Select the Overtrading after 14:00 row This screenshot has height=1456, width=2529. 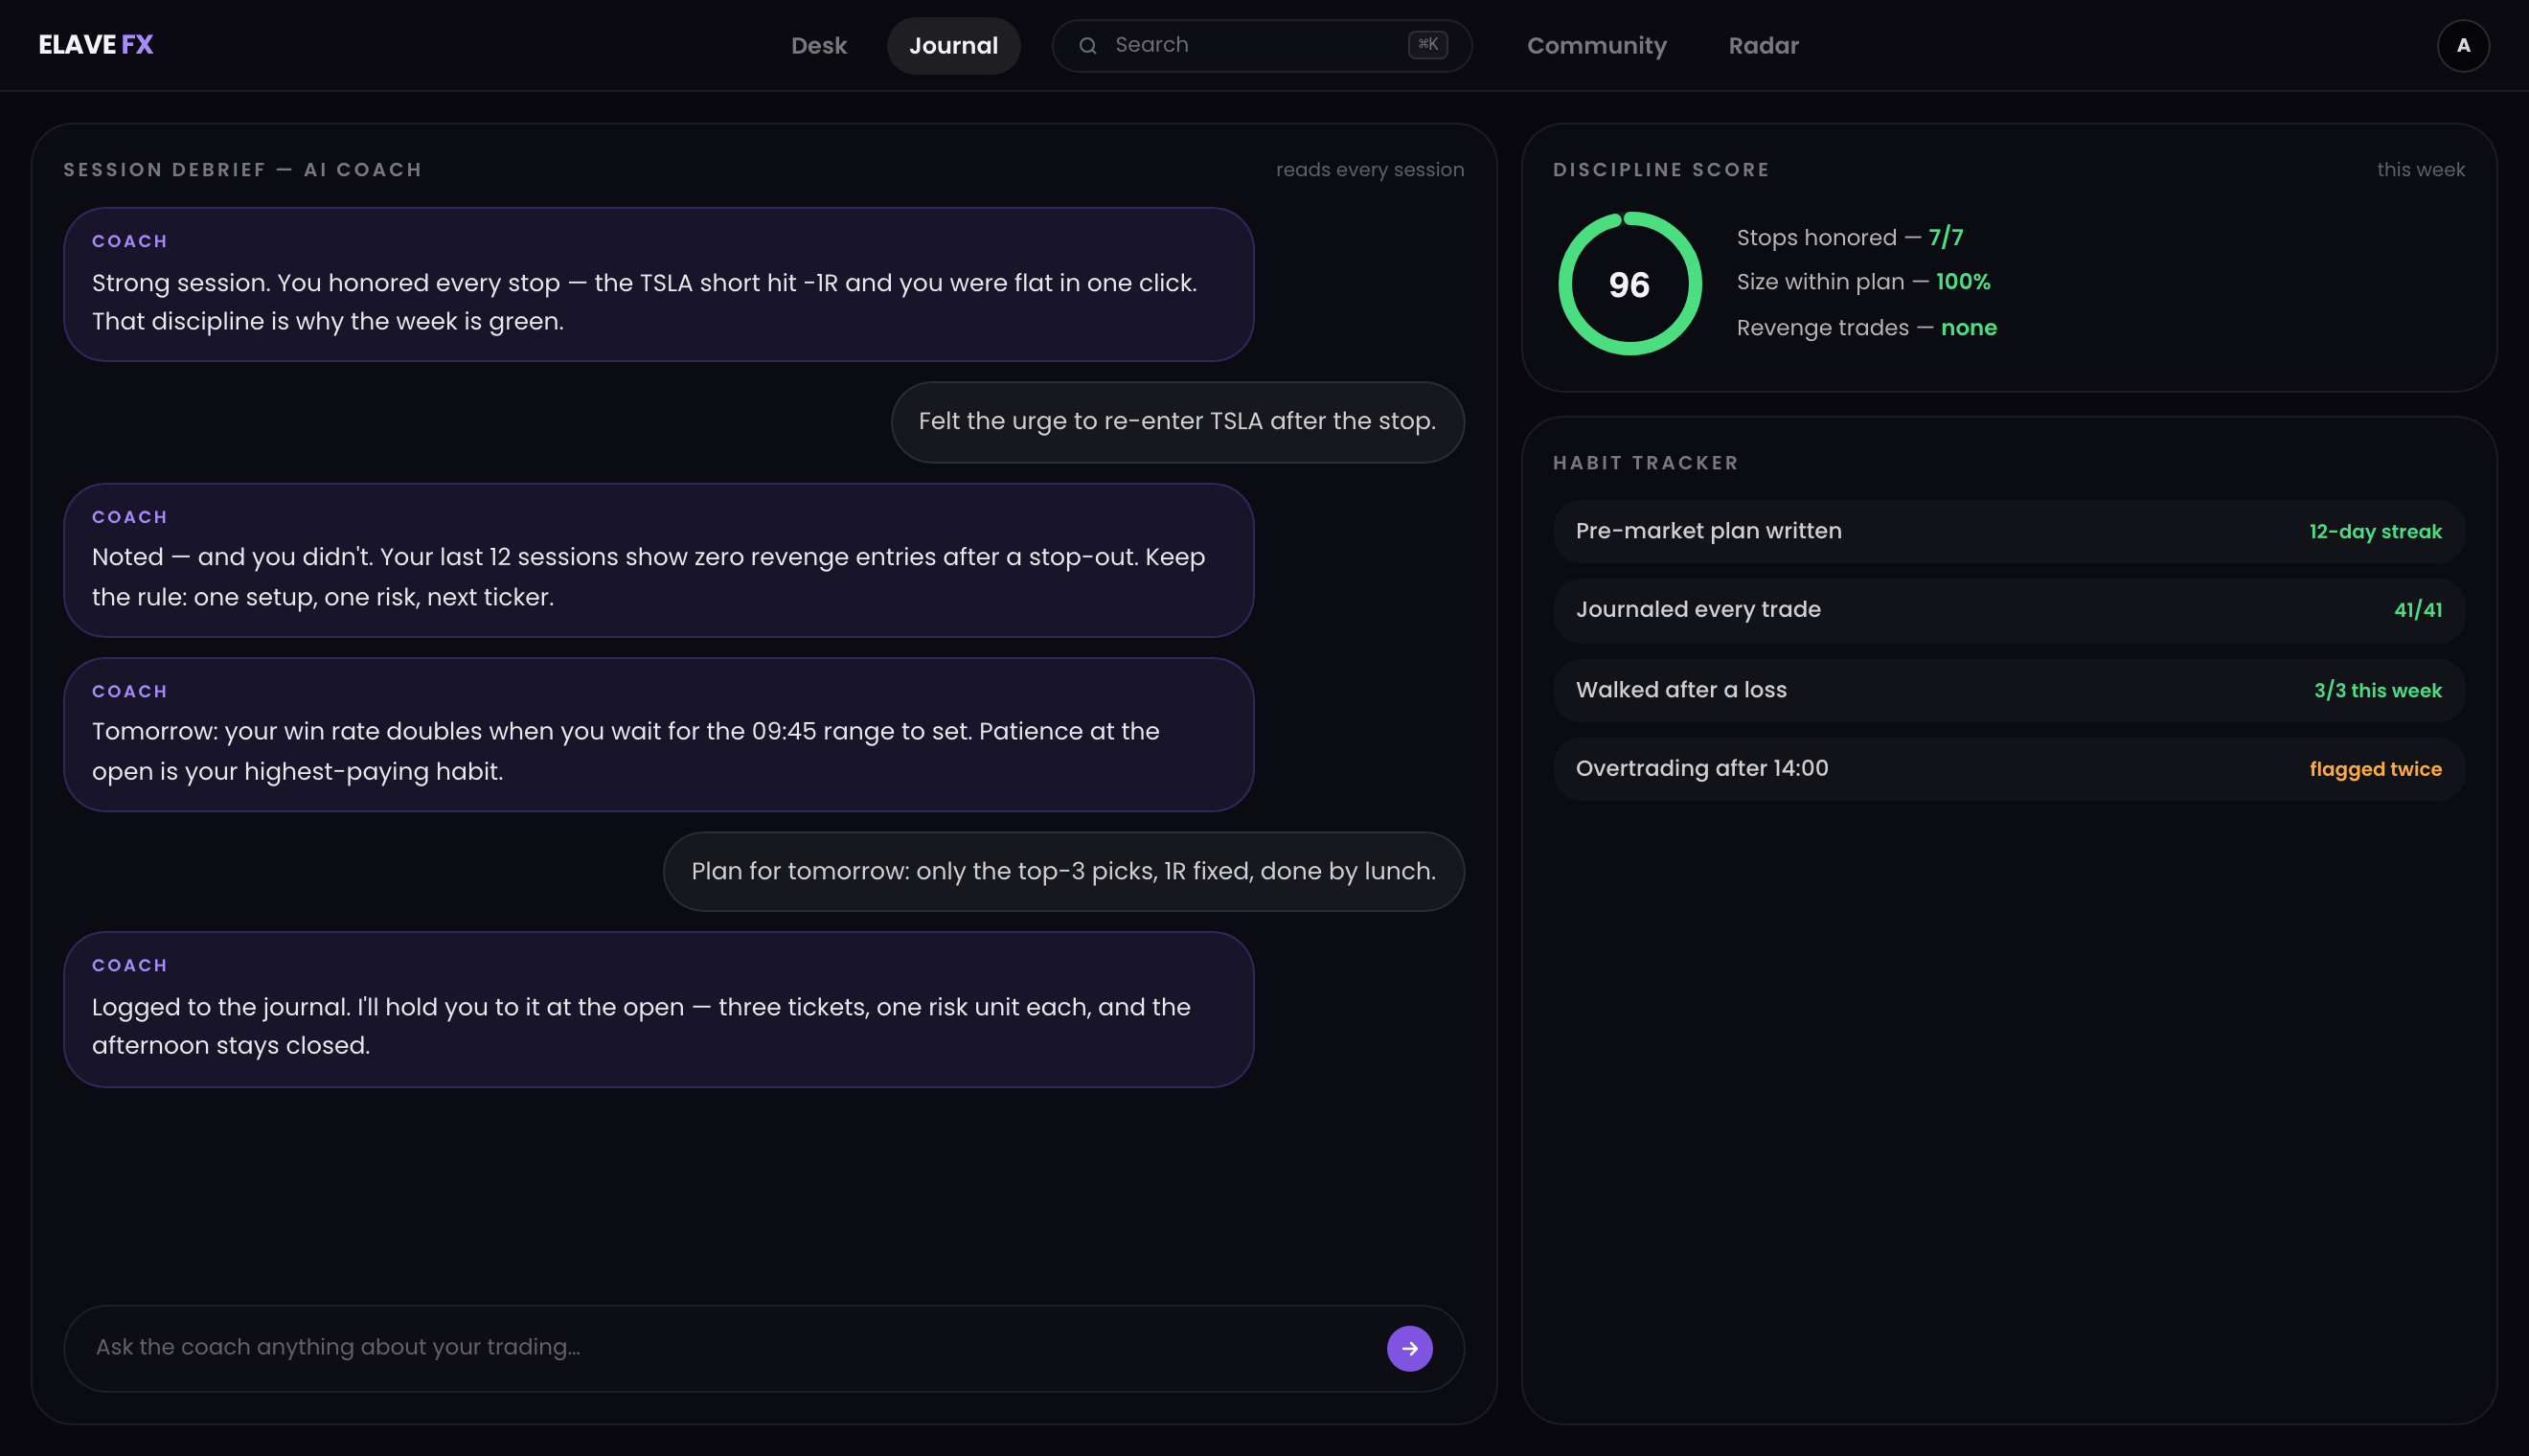(x=2008, y=769)
